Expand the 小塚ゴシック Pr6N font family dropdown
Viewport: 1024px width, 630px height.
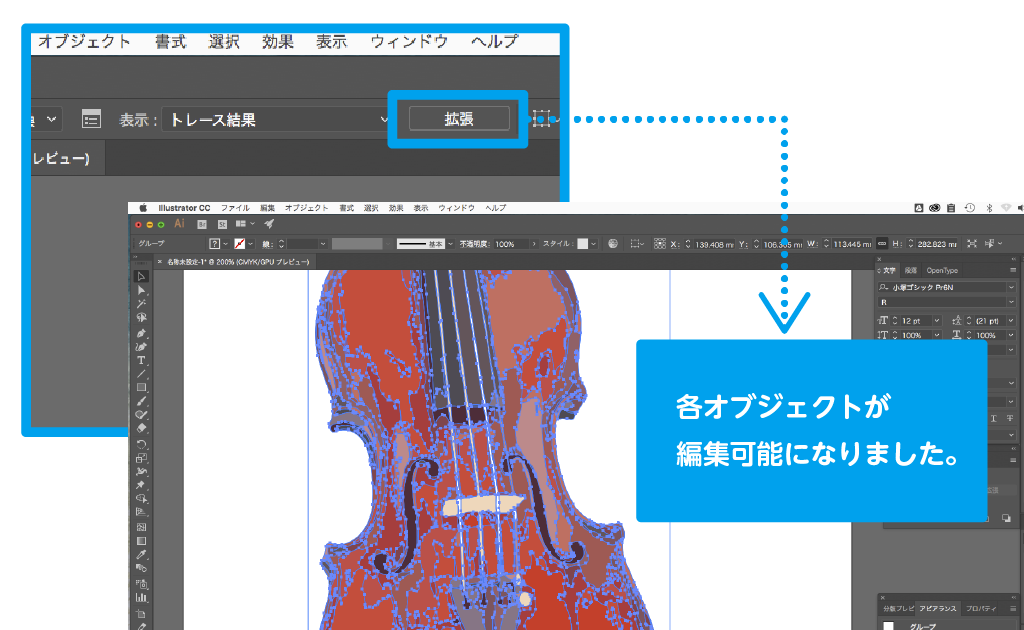(1011, 287)
